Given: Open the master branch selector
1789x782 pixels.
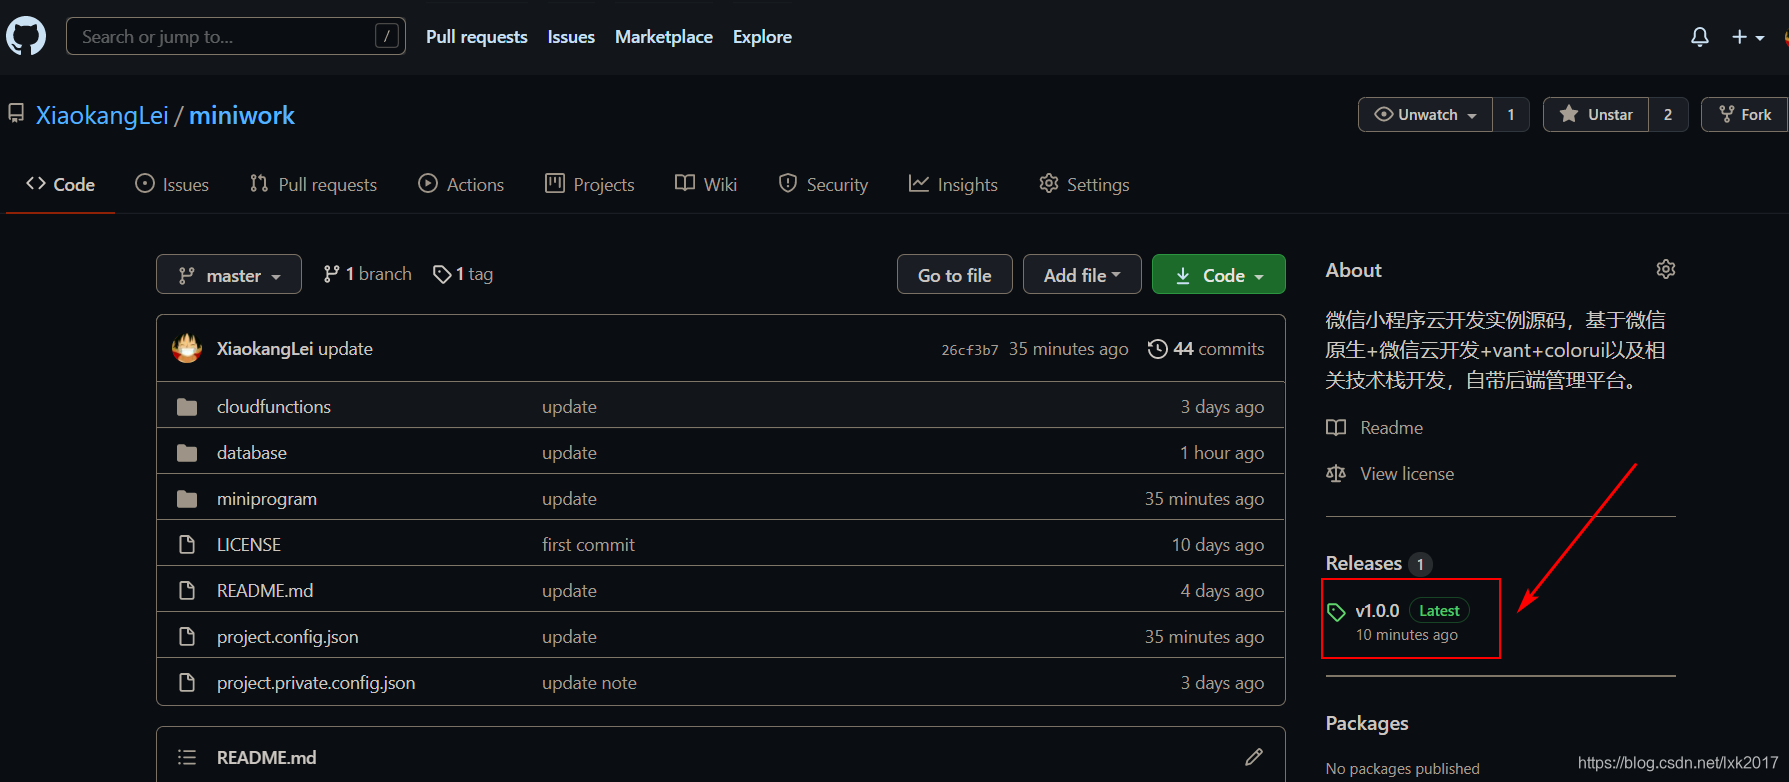Looking at the screenshot, I should click(x=229, y=275).
